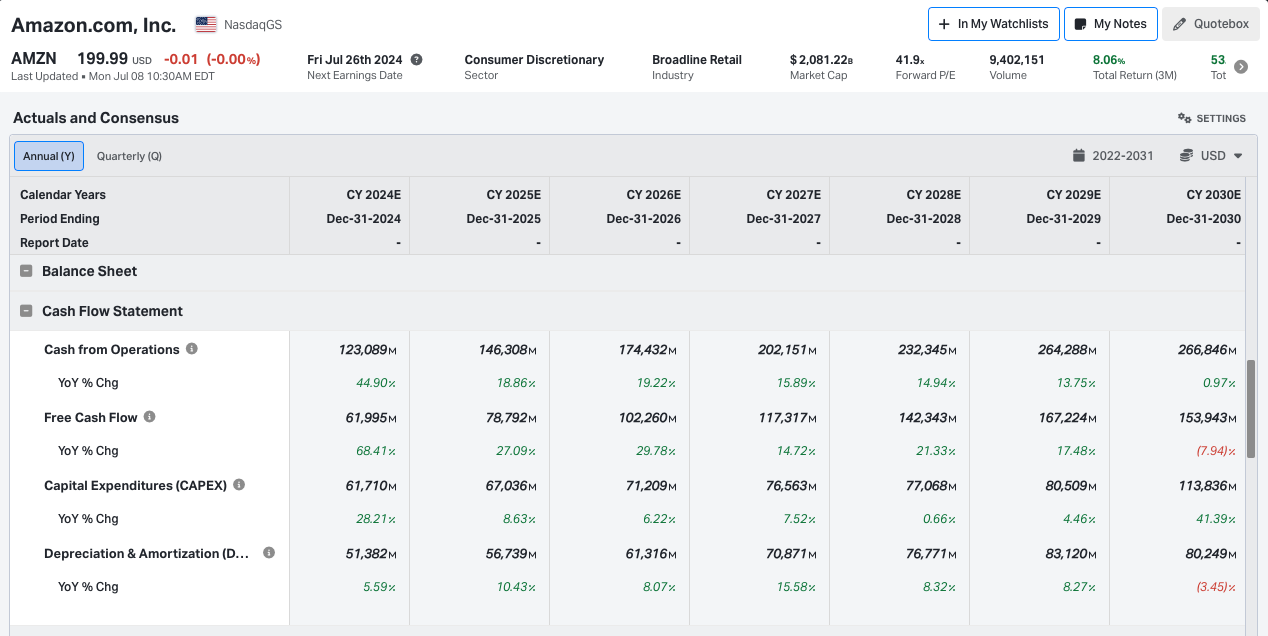Image resolution: width=1268 pixels, height=636 pixels.
Task: Collapse the Cash Flow Statement section
Action: [27, 311]
